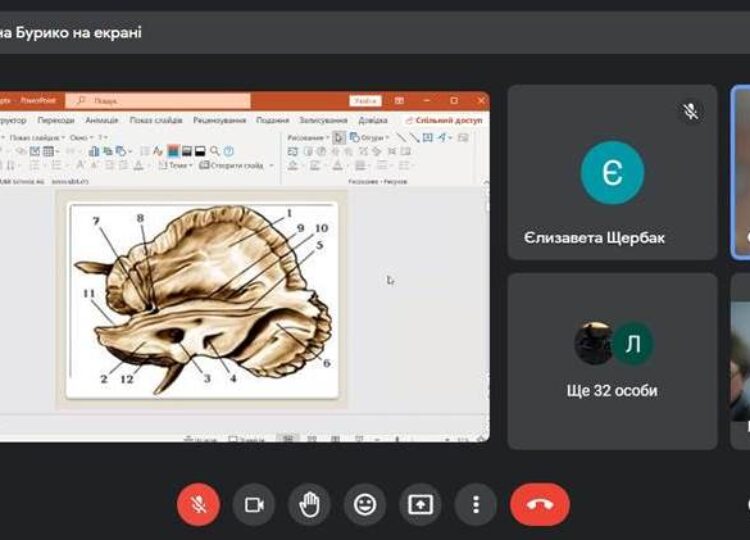Screen dimensions: 750x540
Task: Open the Рецензування ribbon tab
Action: pyautogui.click(x=219, y=121)
